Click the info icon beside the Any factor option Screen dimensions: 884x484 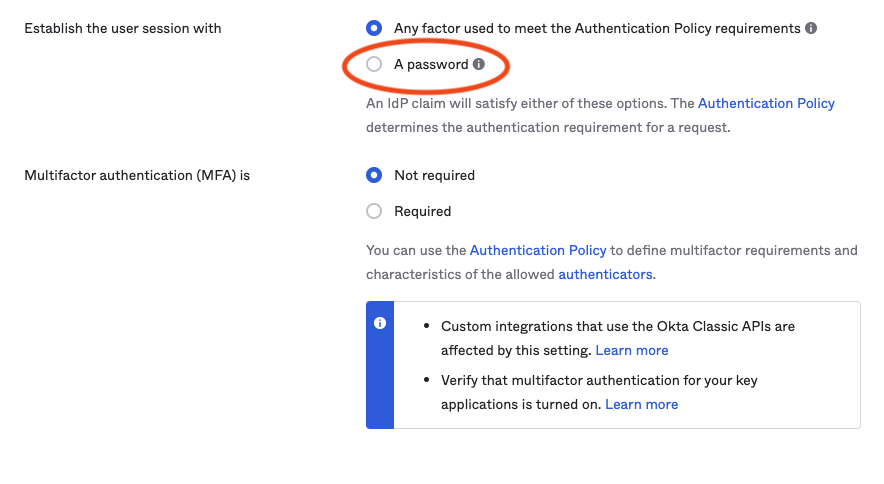[811, 29]
